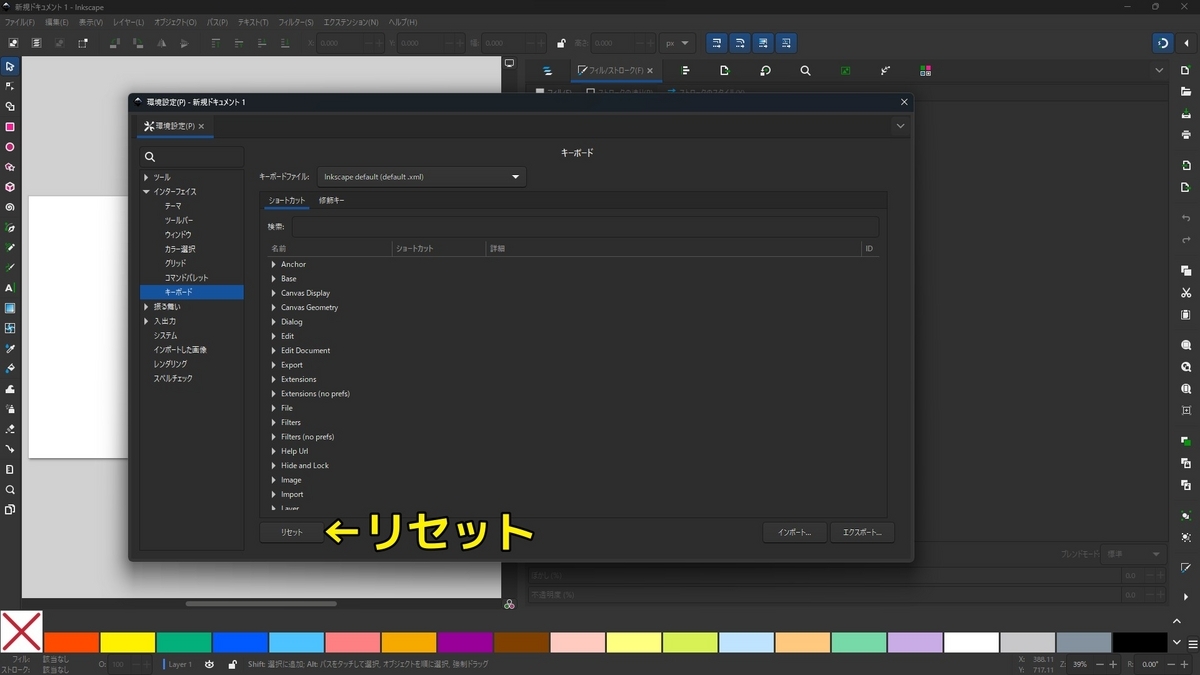Expand the File shortcut category
The height and width of the screenshot is (675, 1200).
tap(276, 407)
